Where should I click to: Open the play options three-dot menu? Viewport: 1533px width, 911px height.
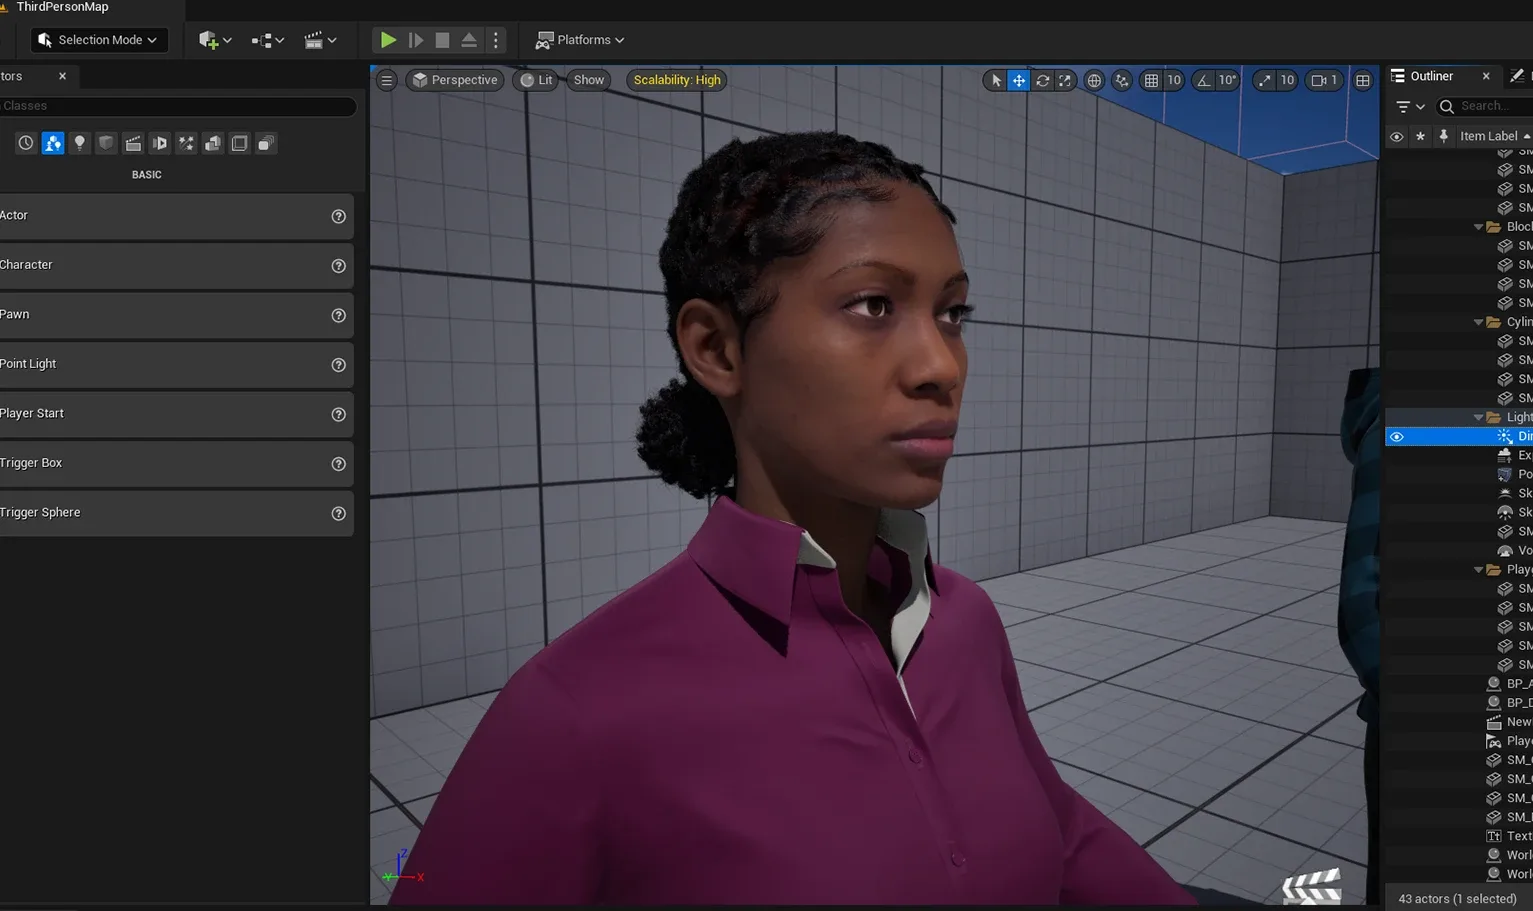click(x=496, y=40)
